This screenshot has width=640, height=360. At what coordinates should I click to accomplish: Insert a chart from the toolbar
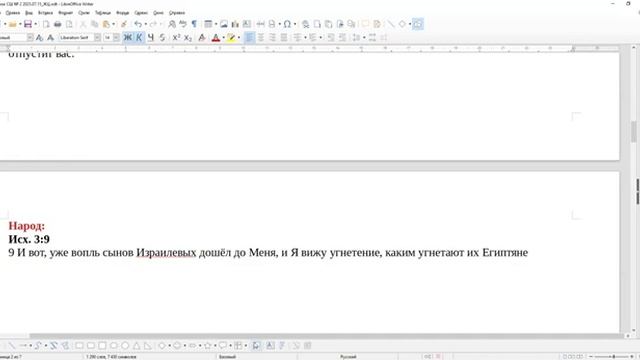click(235, 24)
